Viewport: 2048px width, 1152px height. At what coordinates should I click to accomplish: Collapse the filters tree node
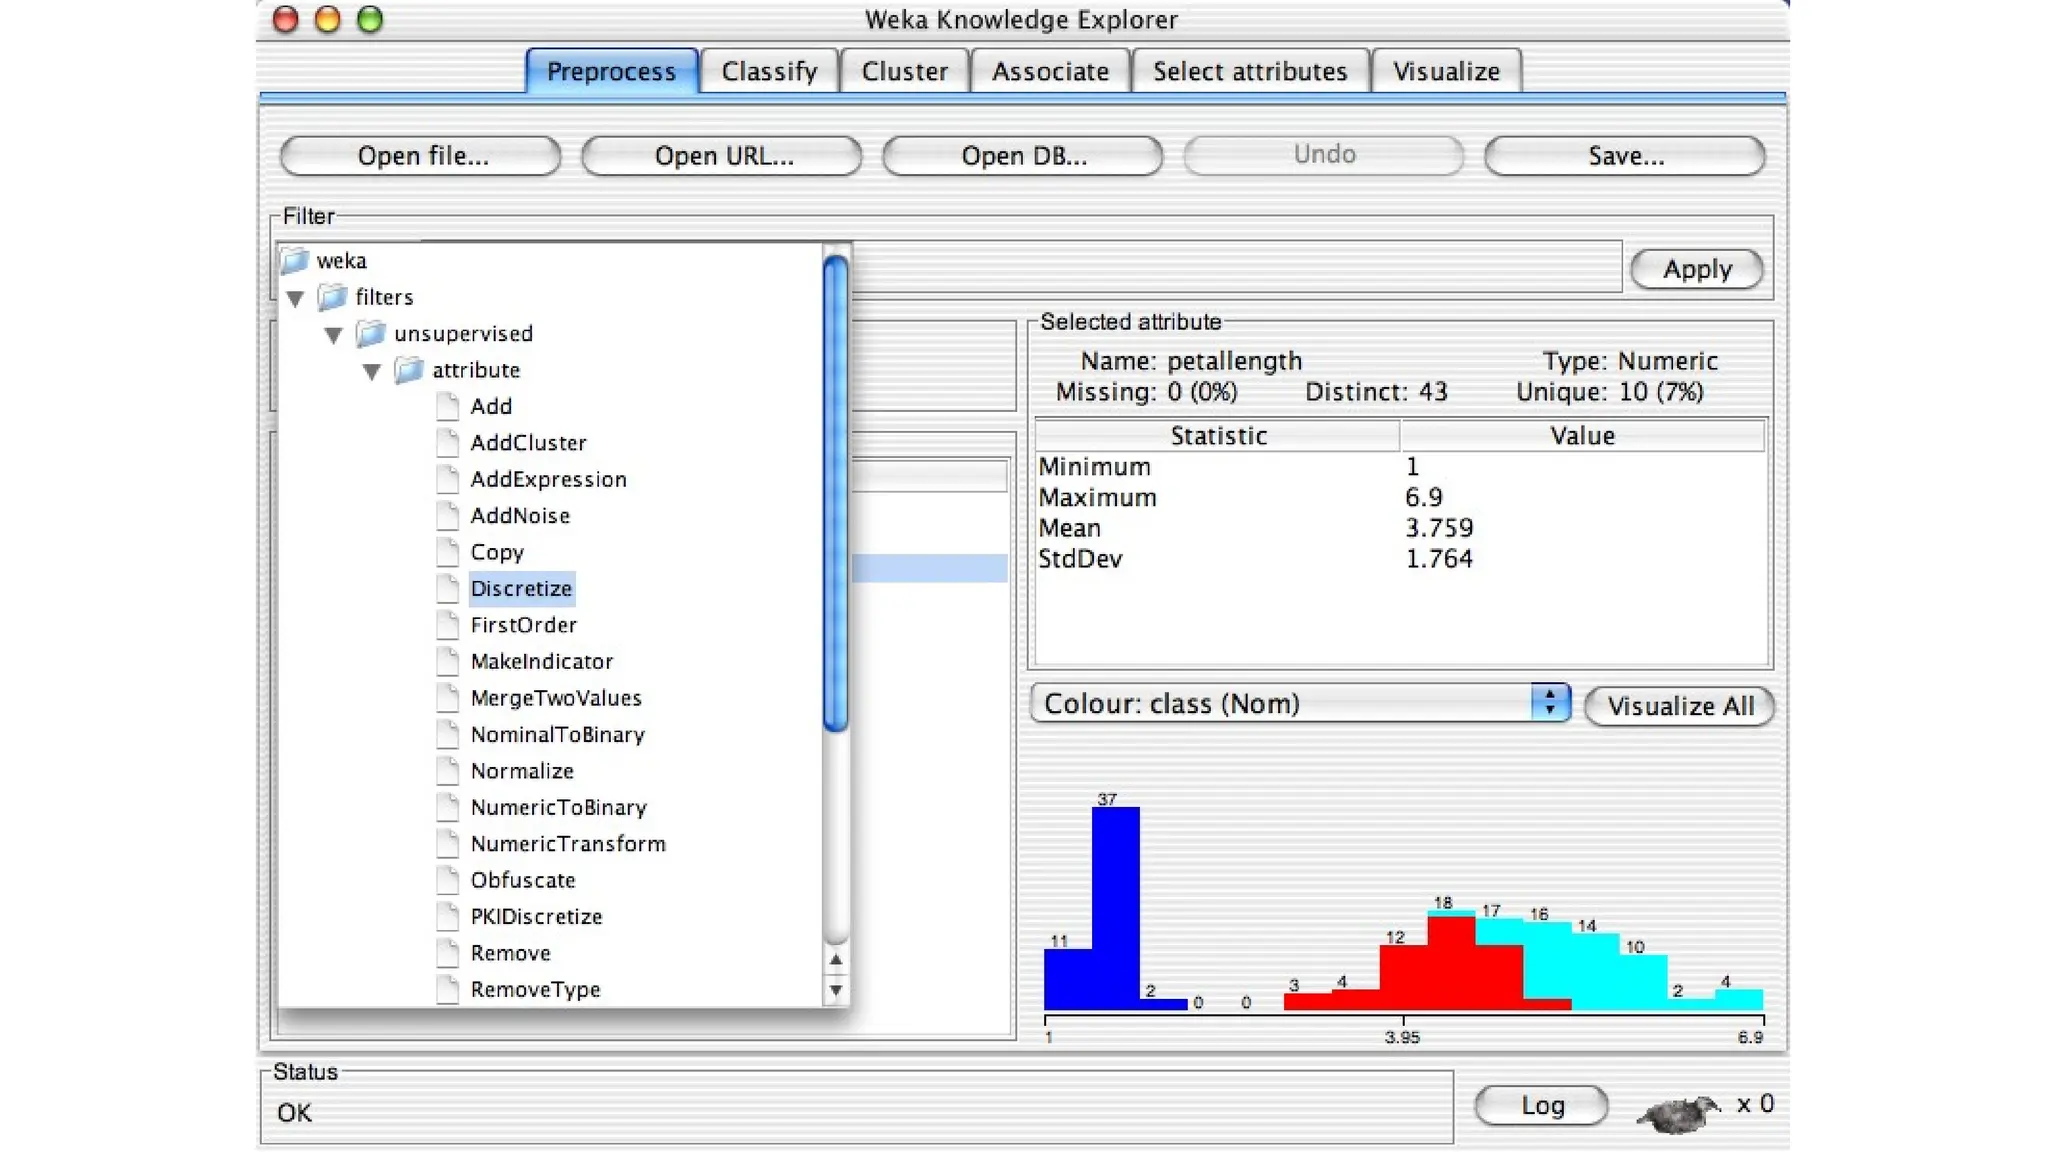coord(295,298)
